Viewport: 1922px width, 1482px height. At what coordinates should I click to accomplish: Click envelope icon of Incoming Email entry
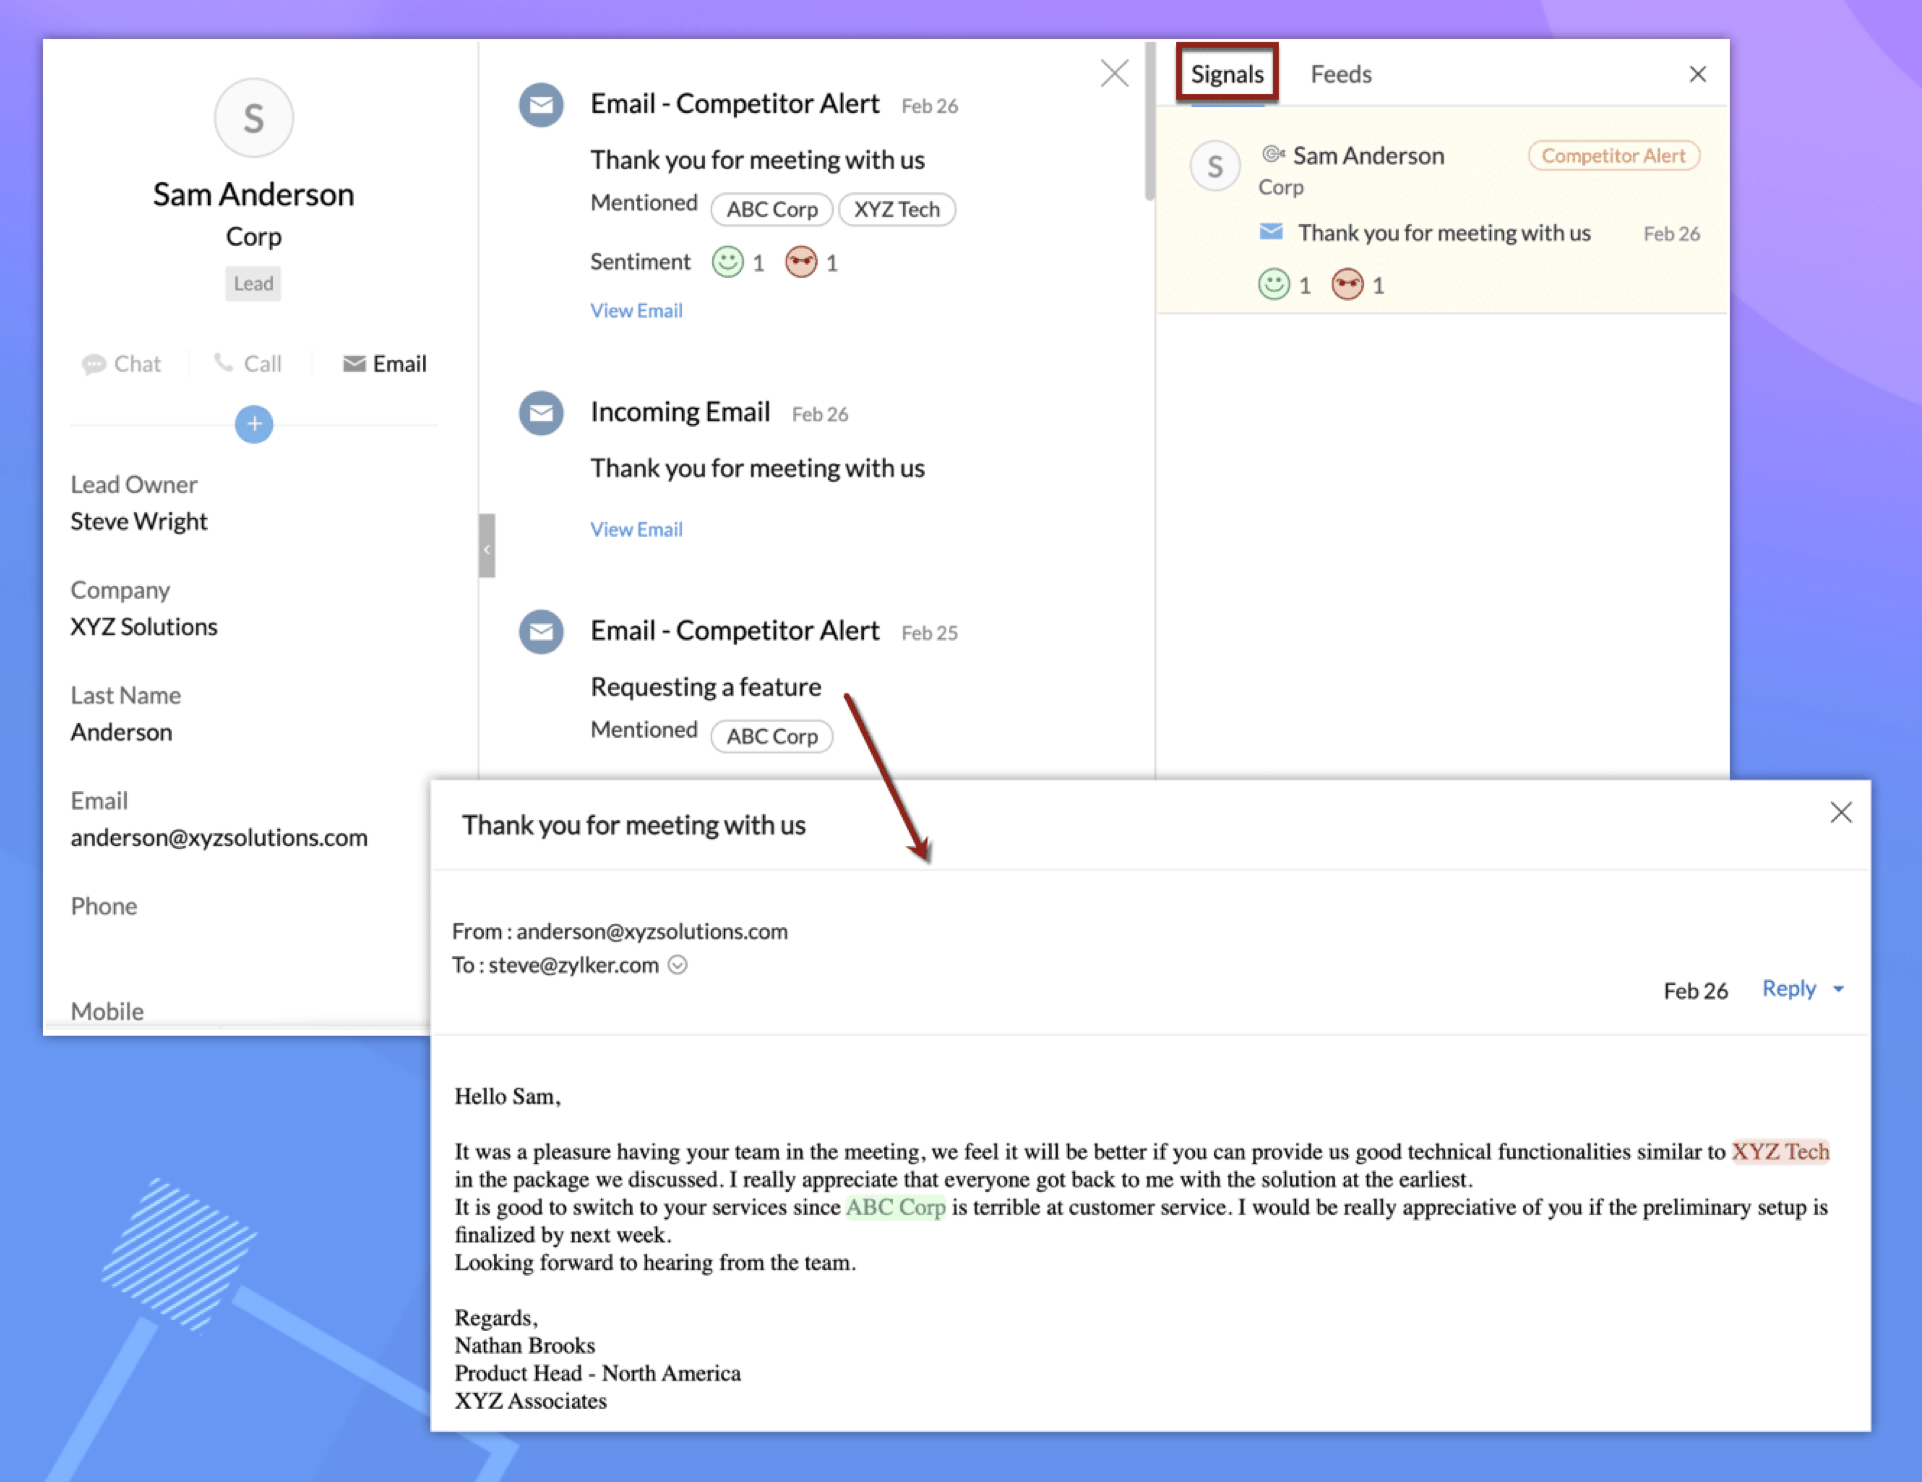coord(541,413)
